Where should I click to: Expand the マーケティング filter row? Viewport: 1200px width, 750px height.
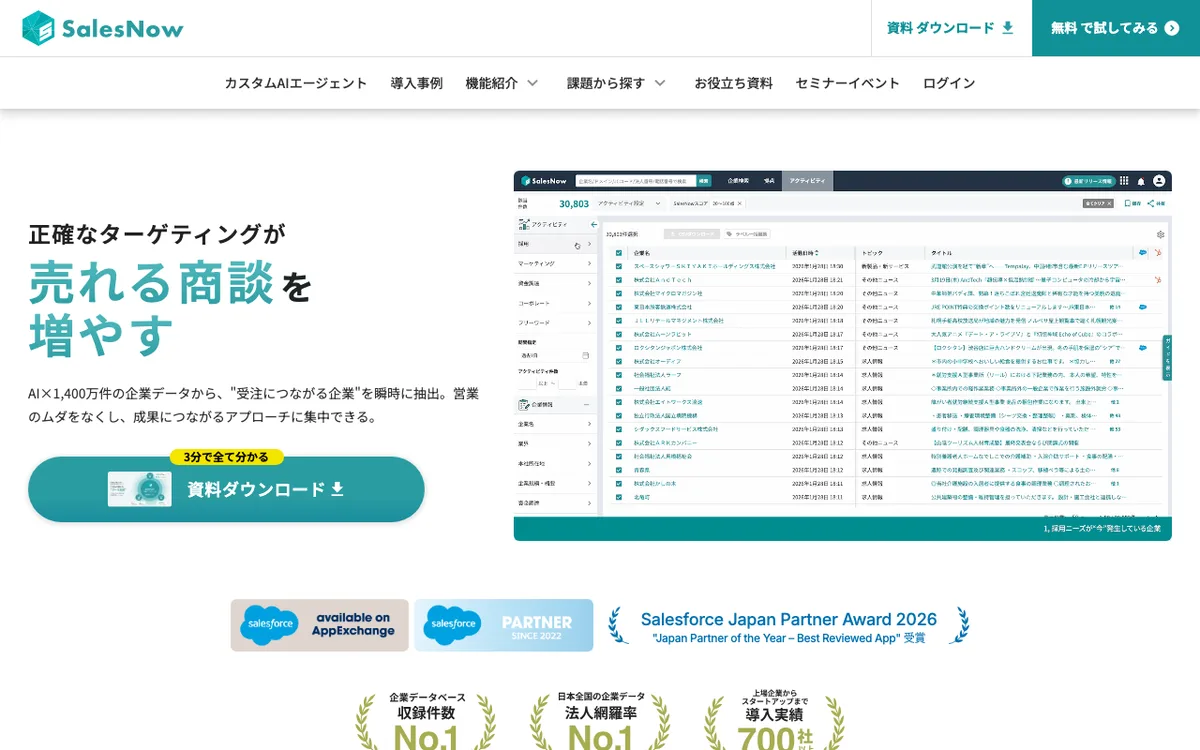pos(556,264)
